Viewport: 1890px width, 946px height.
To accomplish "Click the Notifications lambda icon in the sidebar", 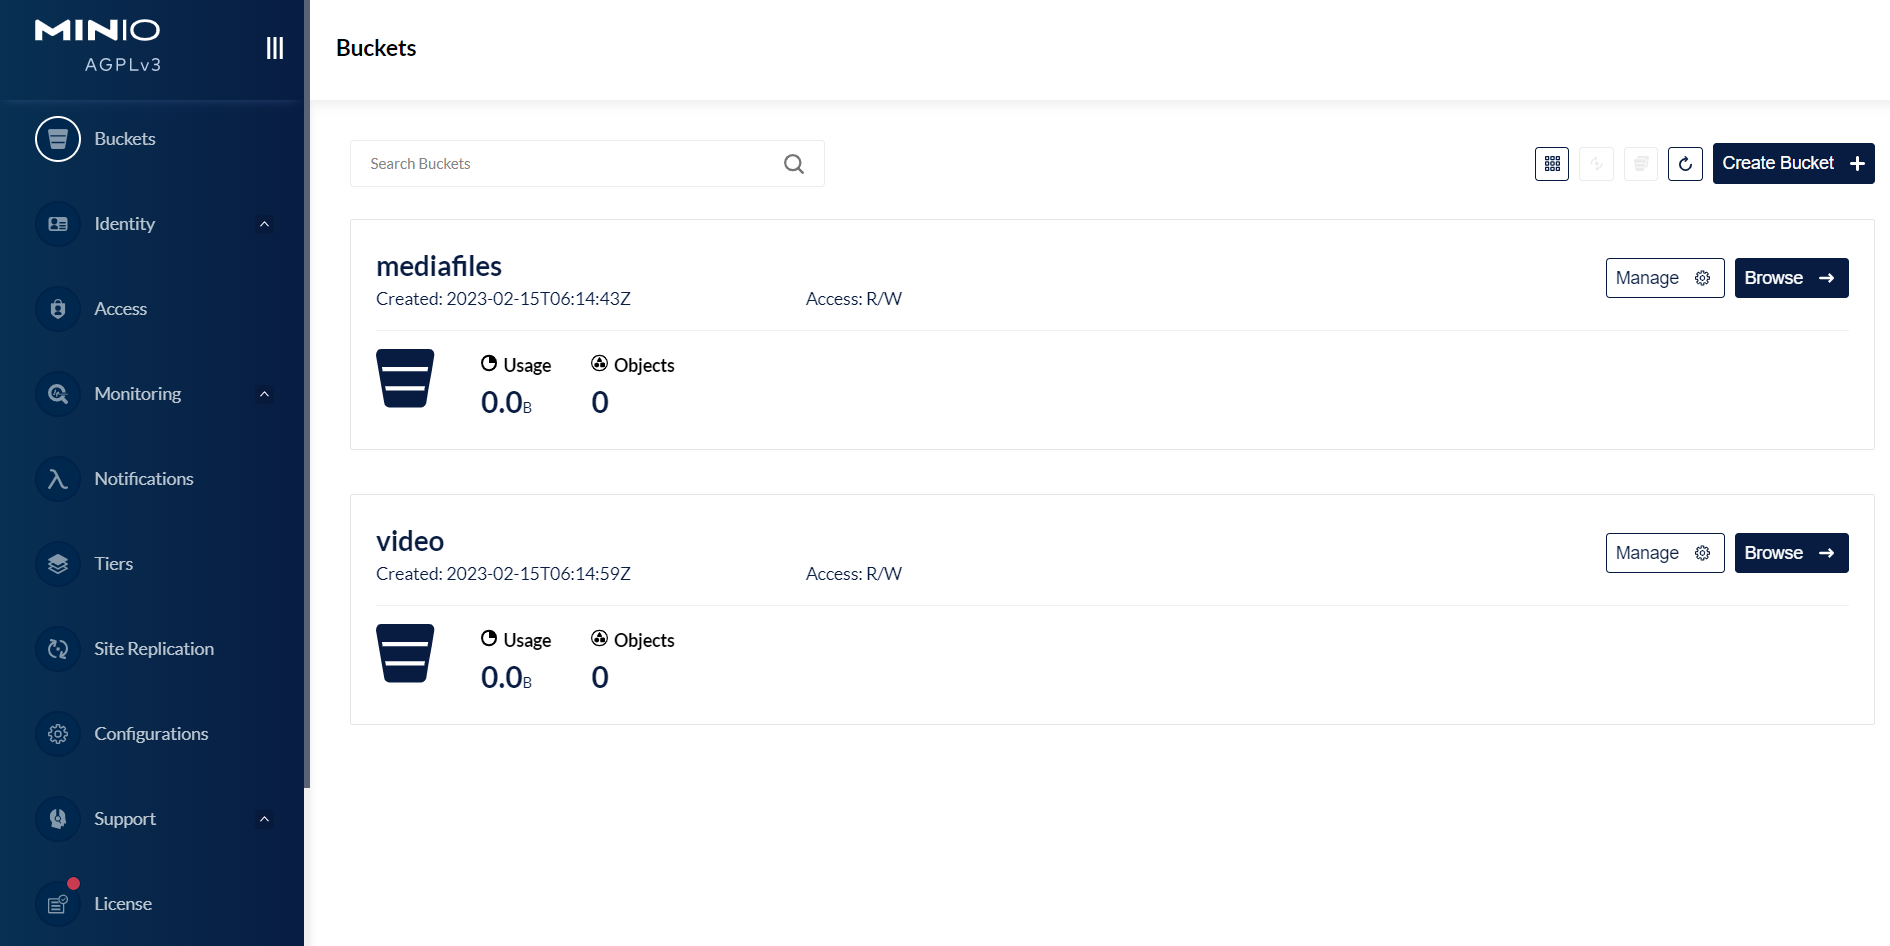I will pyautogui.click(x=58, y=479).
